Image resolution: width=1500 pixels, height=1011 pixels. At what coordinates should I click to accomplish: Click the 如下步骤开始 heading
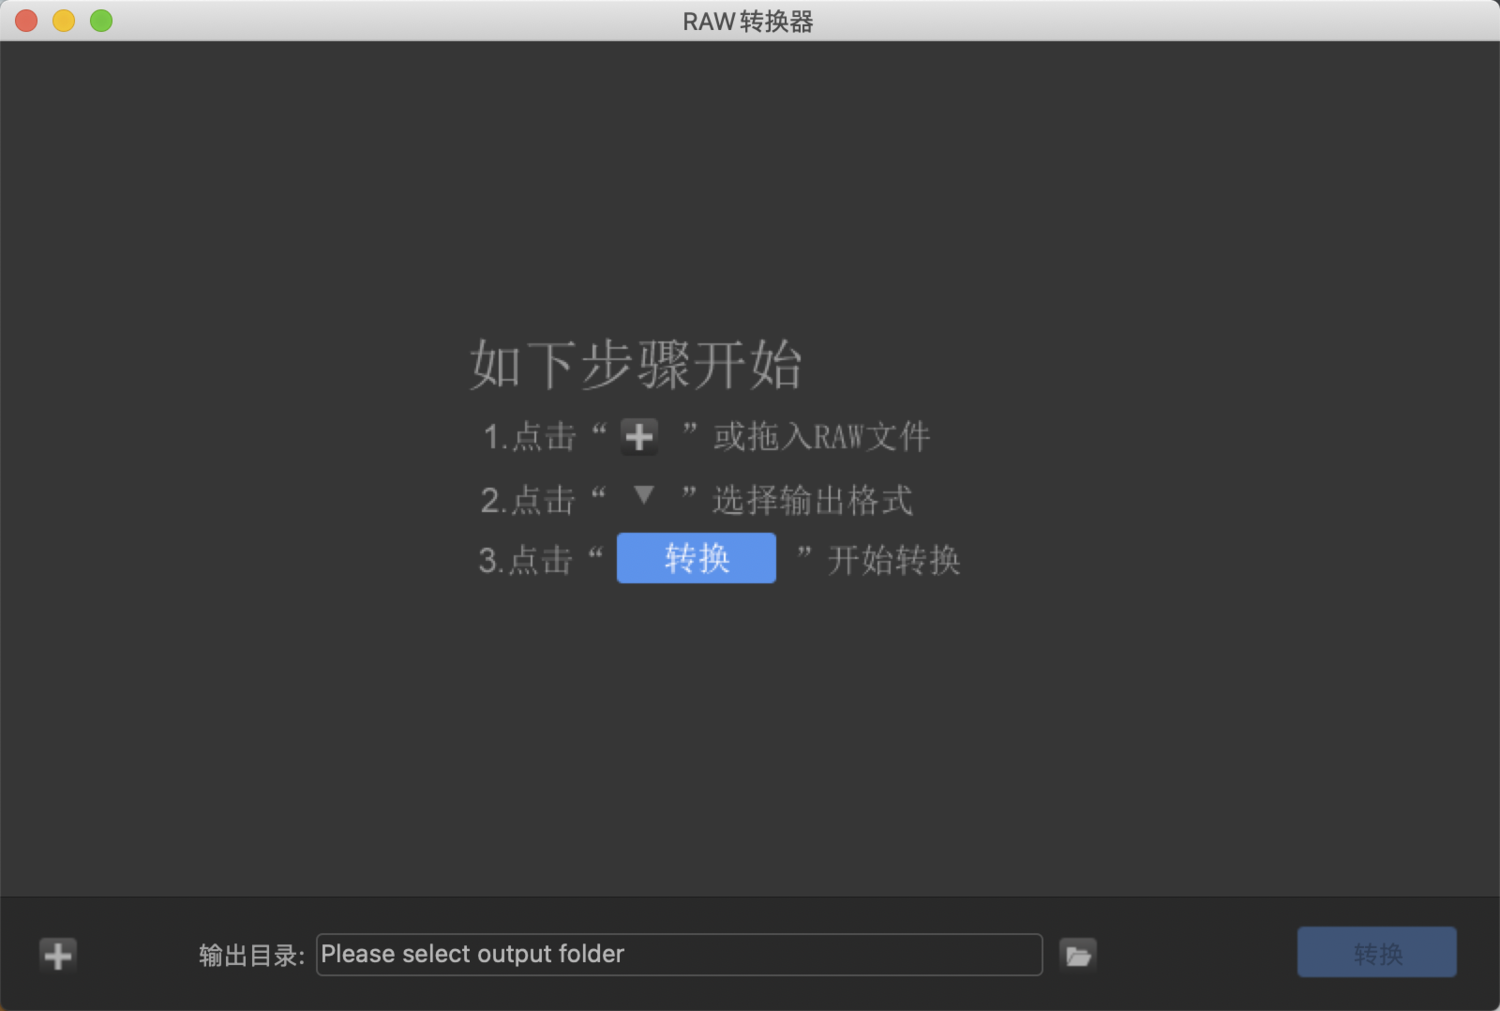point(636,364)
